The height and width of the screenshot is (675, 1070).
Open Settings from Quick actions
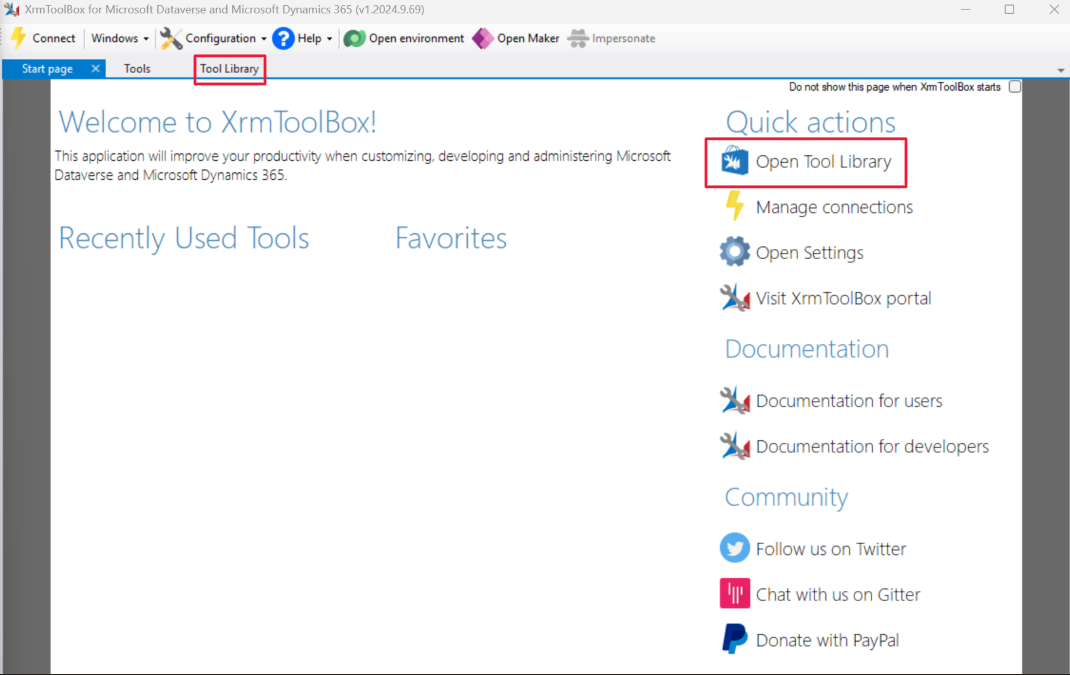tap(809, 253)
